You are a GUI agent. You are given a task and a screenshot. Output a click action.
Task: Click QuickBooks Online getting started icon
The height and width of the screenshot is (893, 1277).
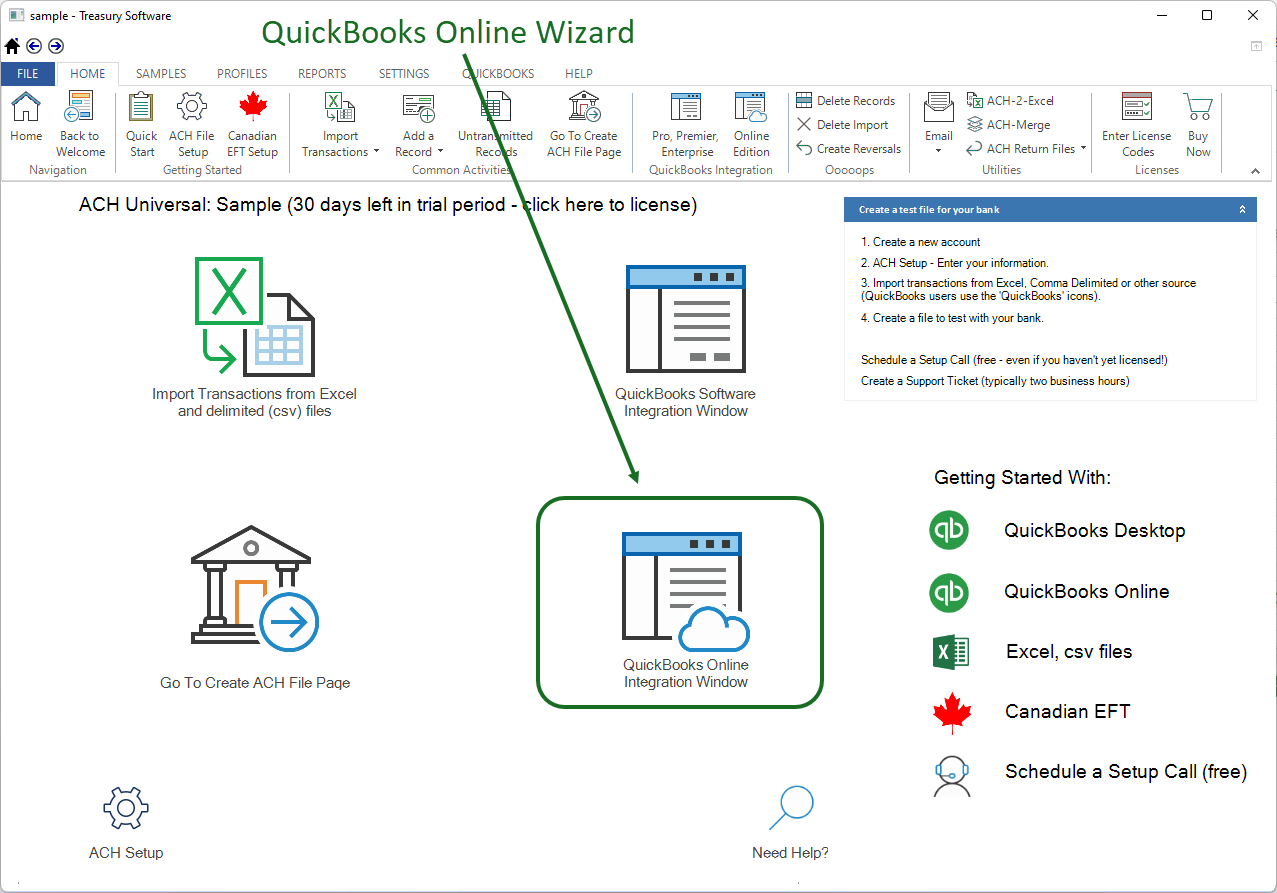click(949, 592)
